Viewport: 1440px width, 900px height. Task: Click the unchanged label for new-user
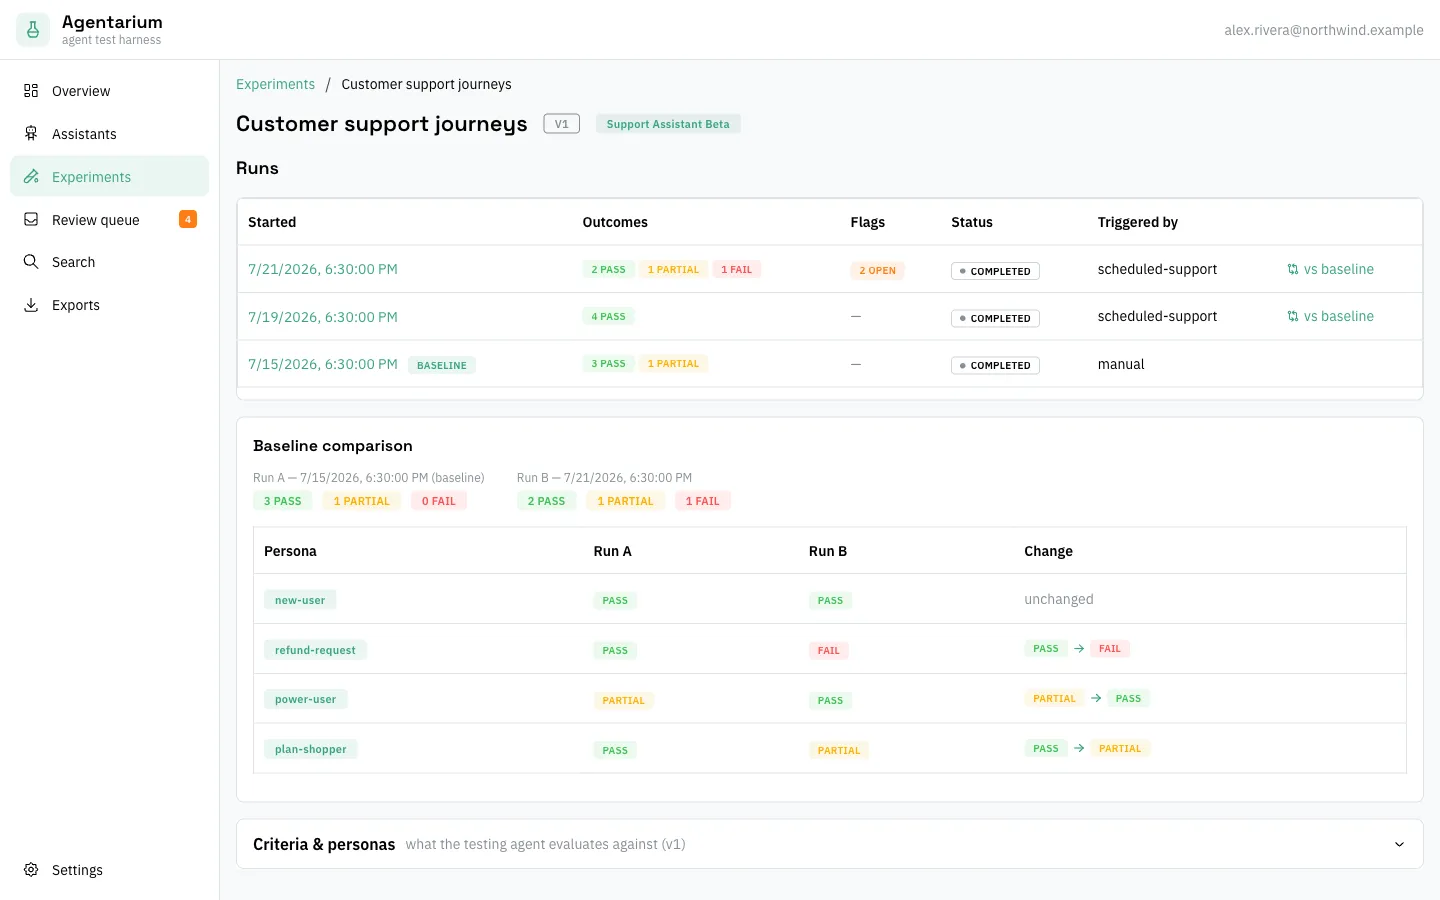click(1058, 599)
